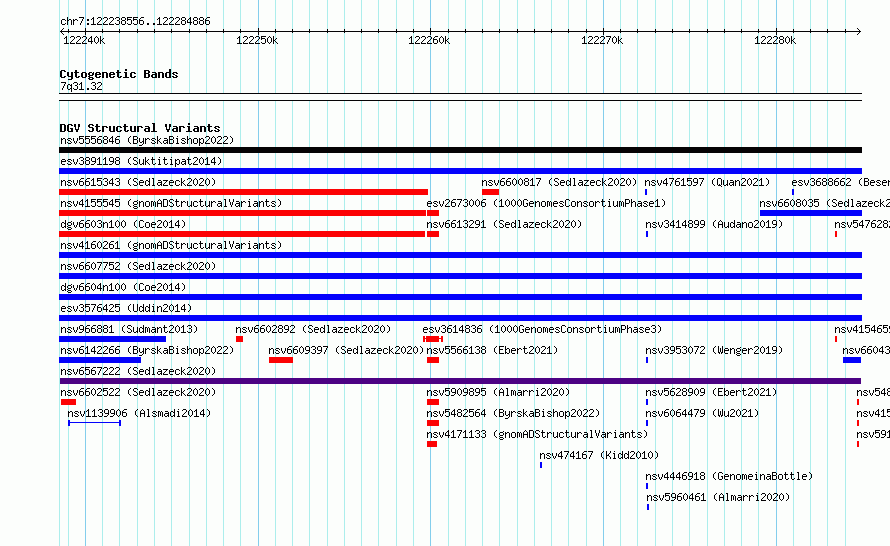Open esv2673006 (1000GenomesConsortiumPhase1) label
This screenshot has width=890, height=546.
(546, 203)
